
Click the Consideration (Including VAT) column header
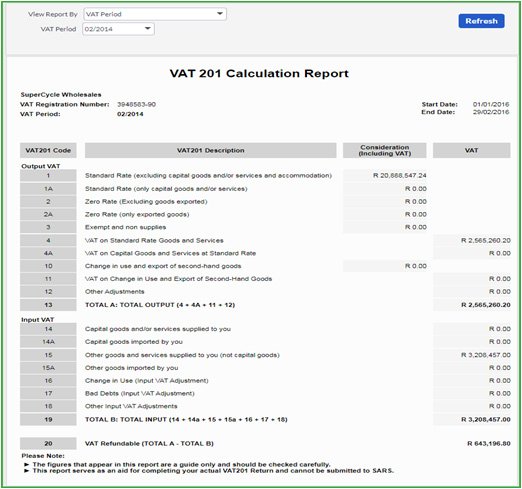384,150
